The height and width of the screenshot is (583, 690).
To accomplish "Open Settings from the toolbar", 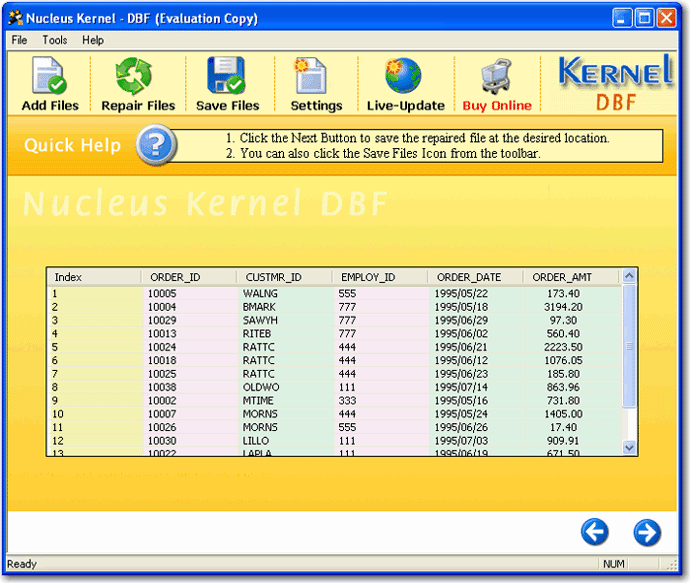I will click(x=316, y=83).
